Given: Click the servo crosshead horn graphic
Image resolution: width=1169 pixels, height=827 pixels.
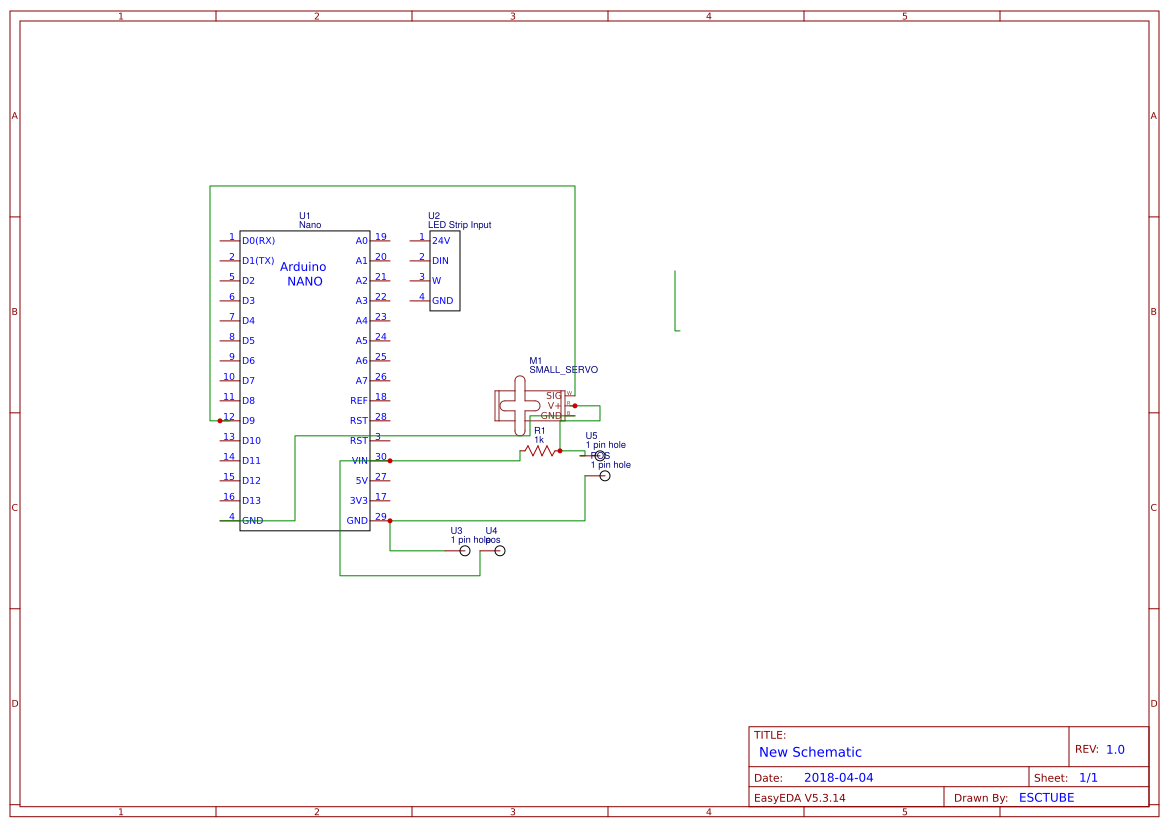Looking at the screenshot, I should point(519,404).
